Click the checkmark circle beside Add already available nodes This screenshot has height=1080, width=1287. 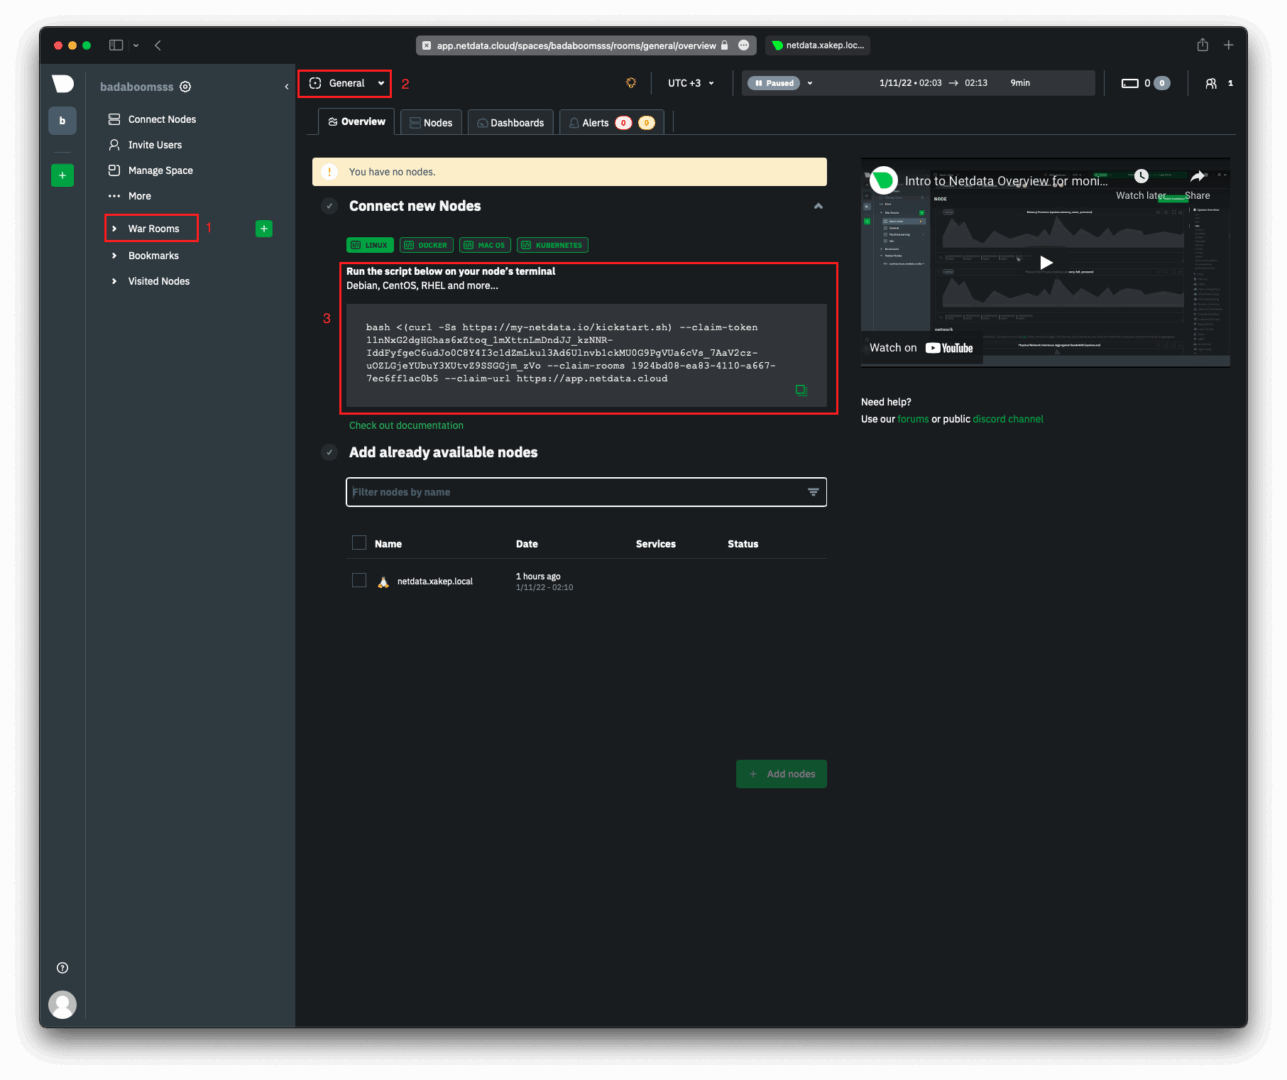pyautogui.click(x=329, y=453)
